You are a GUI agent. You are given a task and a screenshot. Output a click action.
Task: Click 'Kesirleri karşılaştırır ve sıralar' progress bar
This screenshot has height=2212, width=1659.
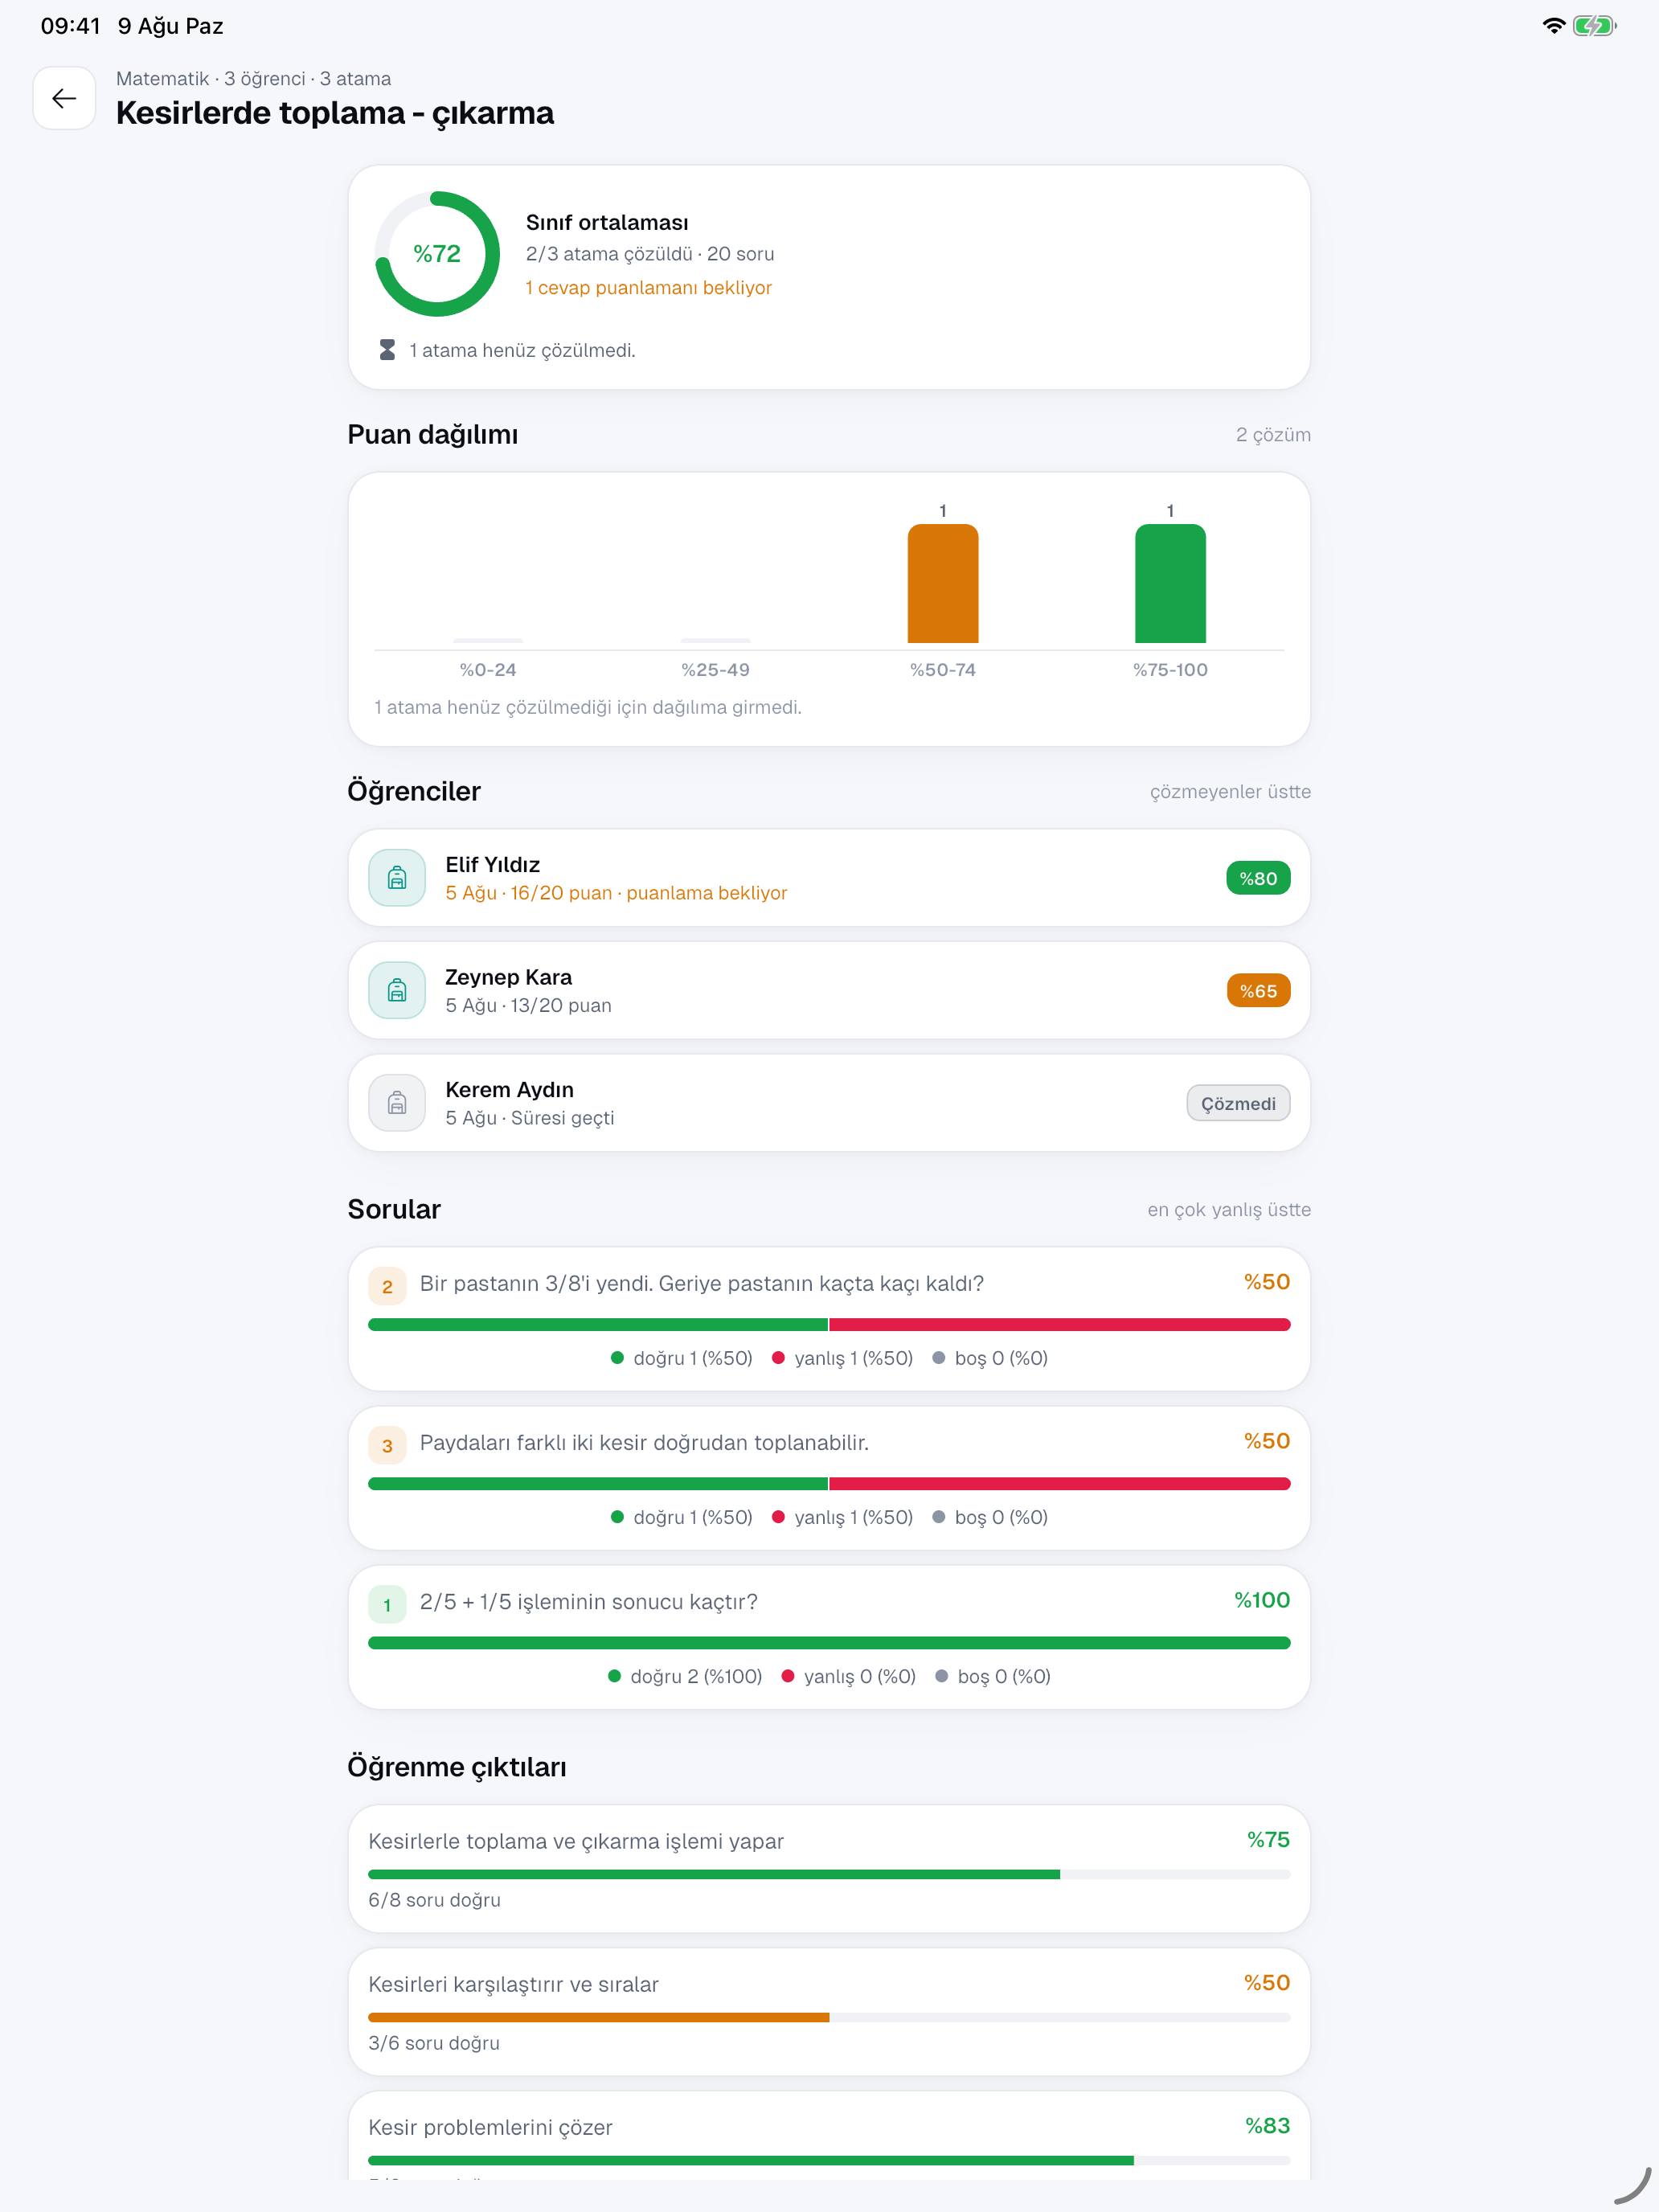(x=829, y=2017)
